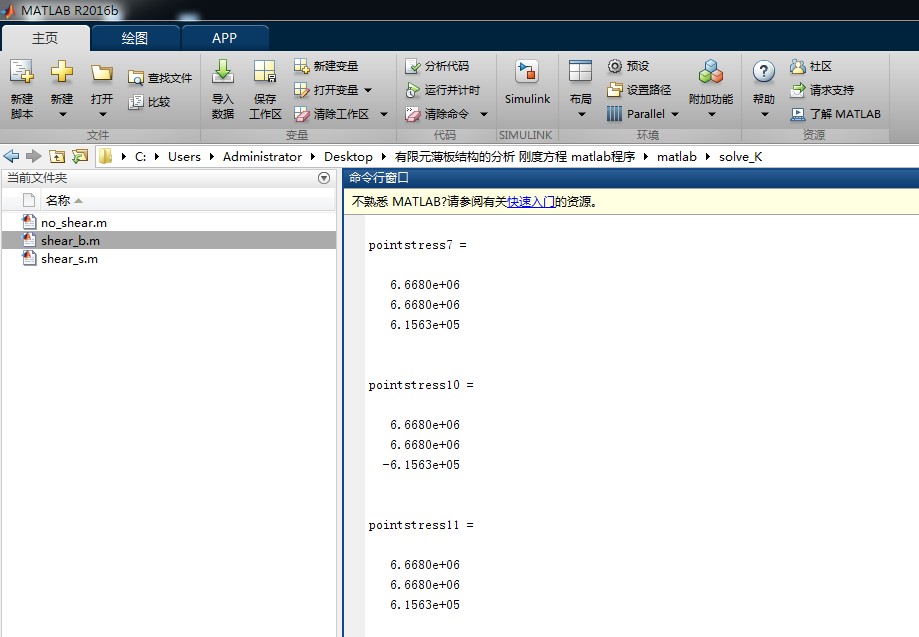Viewport: 919px width, 637px height.
Task: Click the Layout (布局) icon
Action: 580,71
